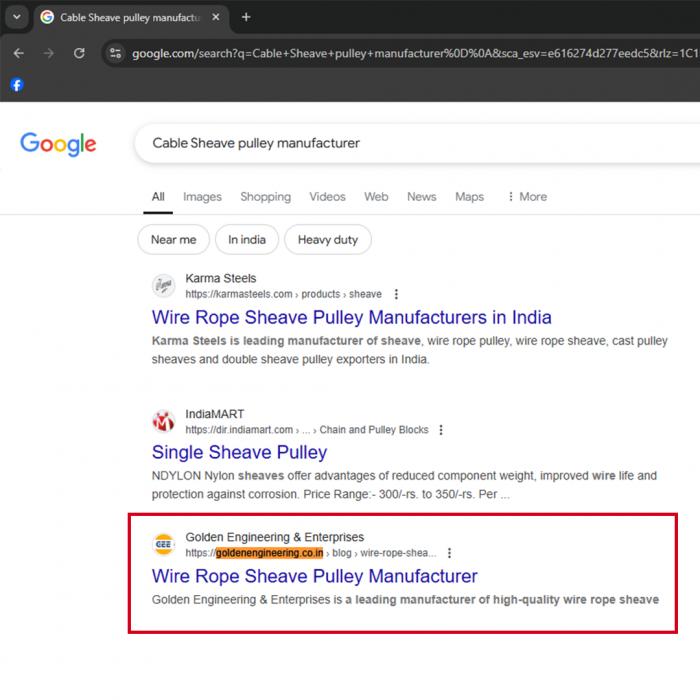The image size is (700, 700).
Task: Click the forward navigation arrow
Action: click(49, 54)
